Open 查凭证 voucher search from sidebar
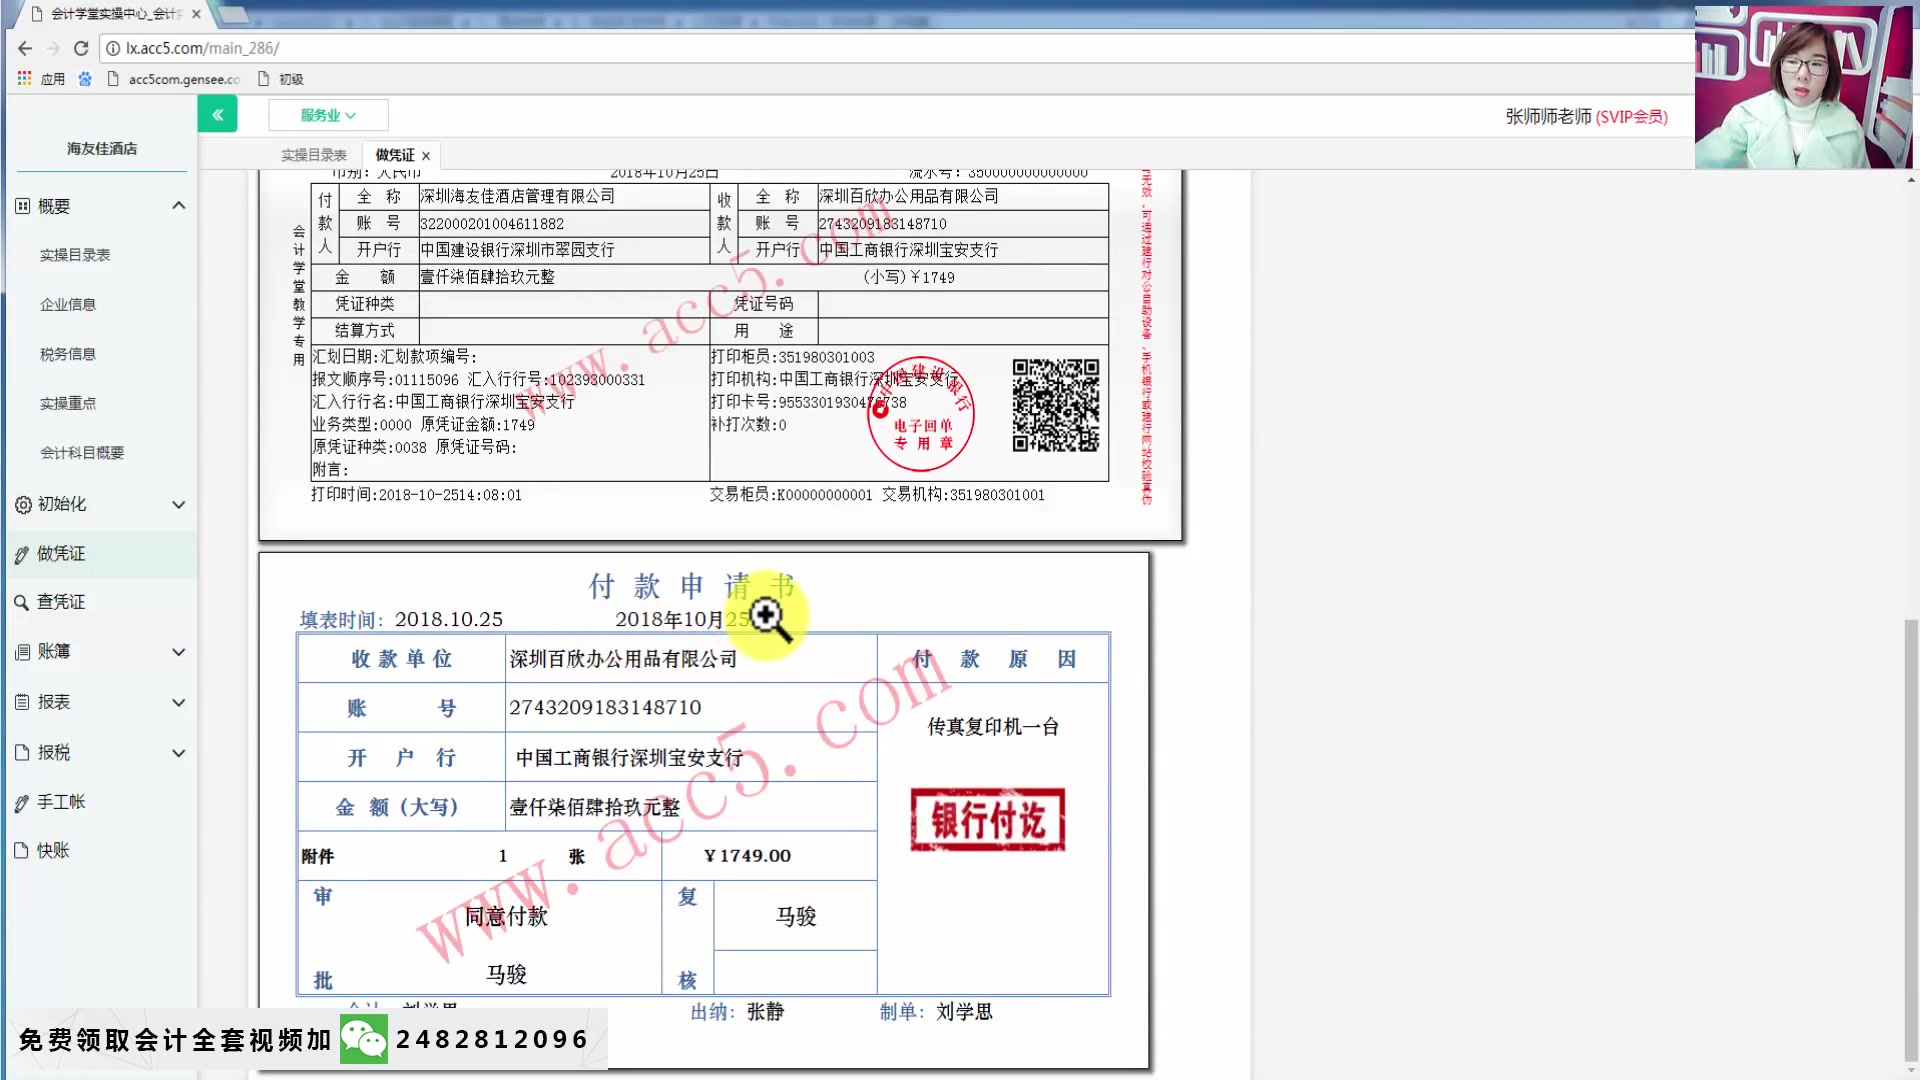1920x1080 pixels. point(22,602)
